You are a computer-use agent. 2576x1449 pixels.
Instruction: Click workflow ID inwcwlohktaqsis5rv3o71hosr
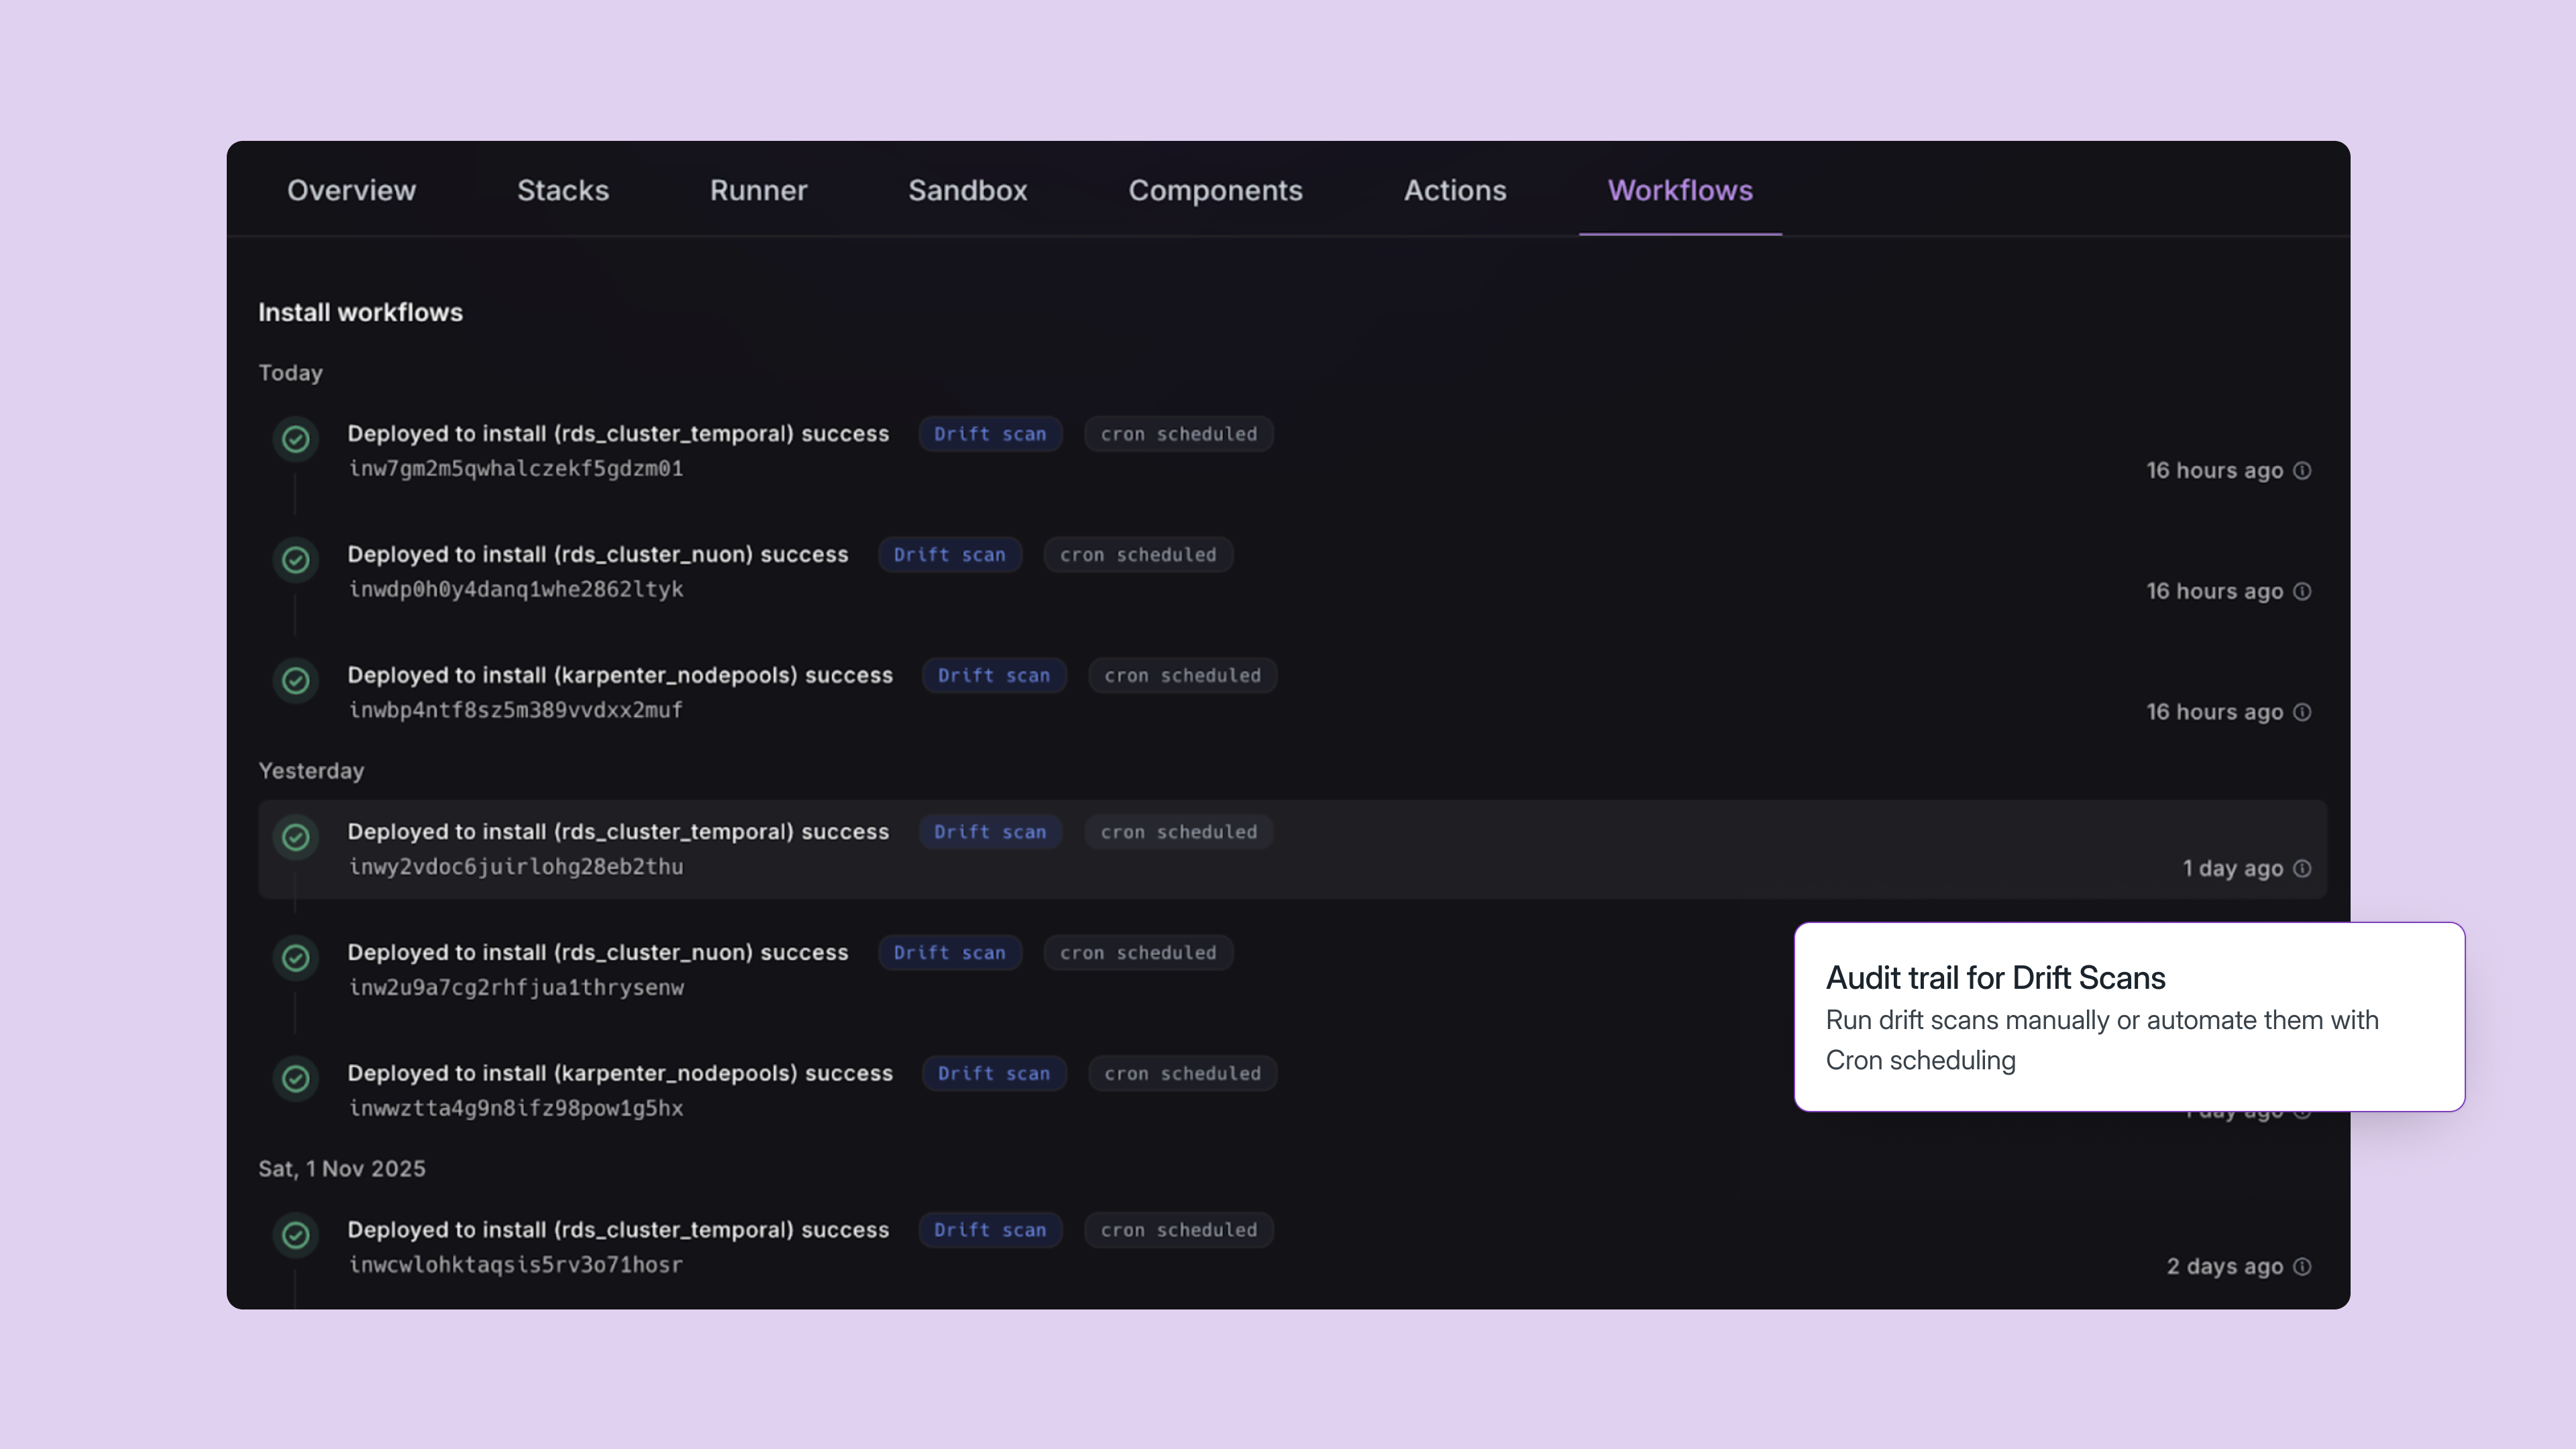point(516,1265)
